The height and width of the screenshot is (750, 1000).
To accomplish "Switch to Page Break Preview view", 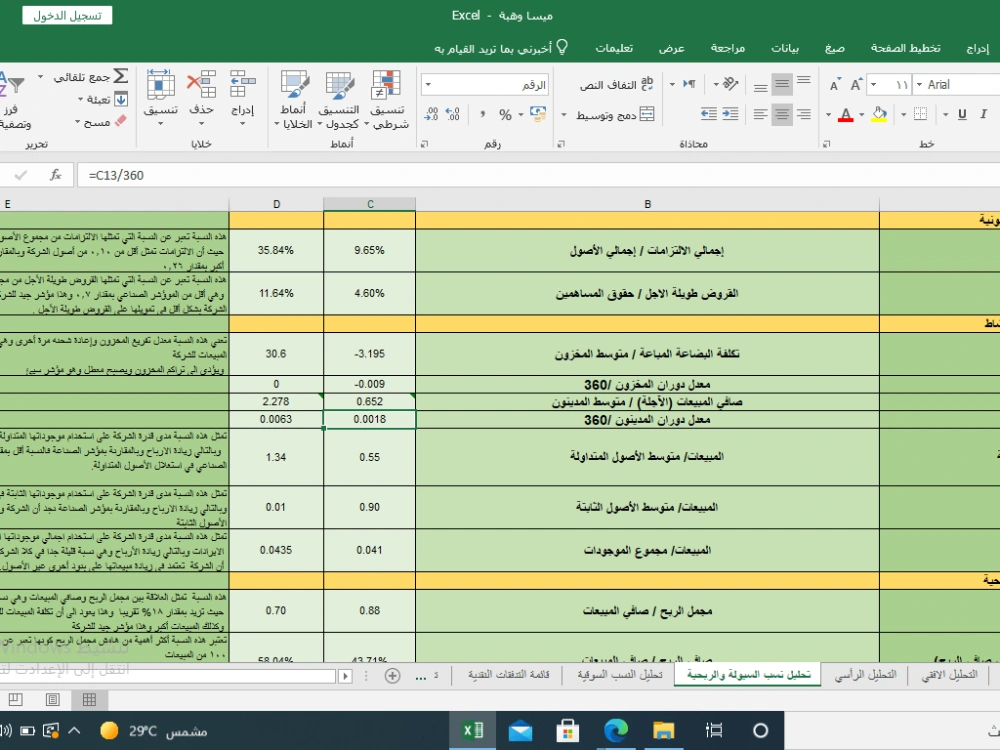I will [15, 700].
